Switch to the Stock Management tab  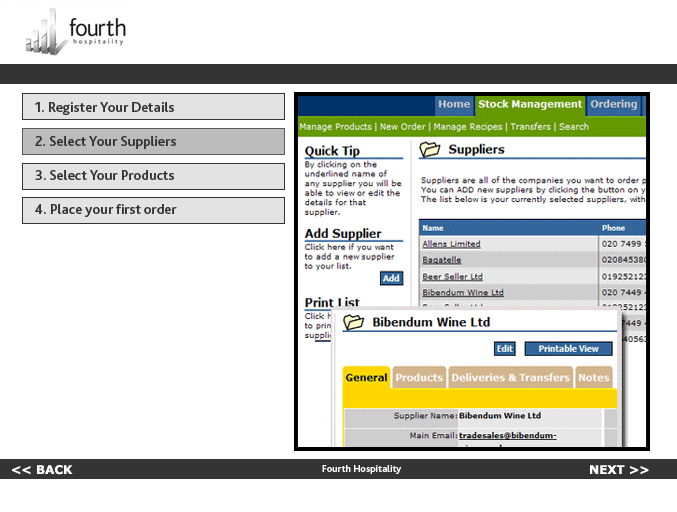coord(530,104)
